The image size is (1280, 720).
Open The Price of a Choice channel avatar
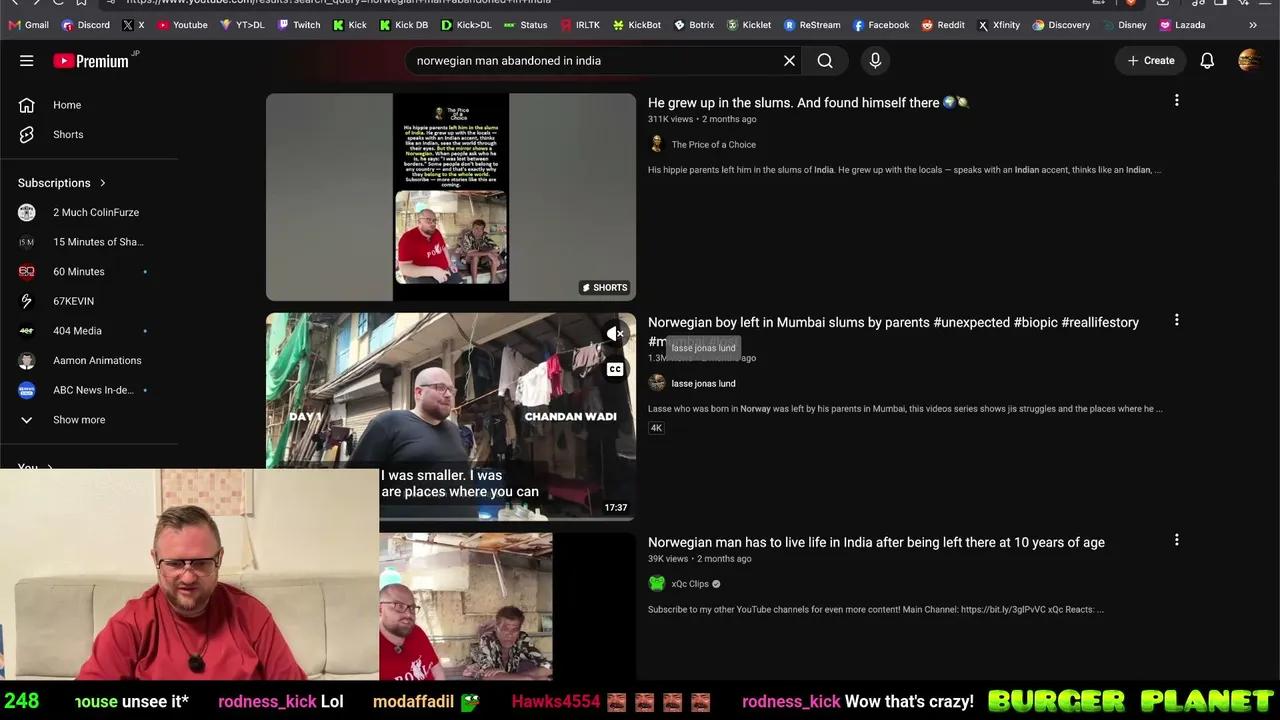coord(657,145)
